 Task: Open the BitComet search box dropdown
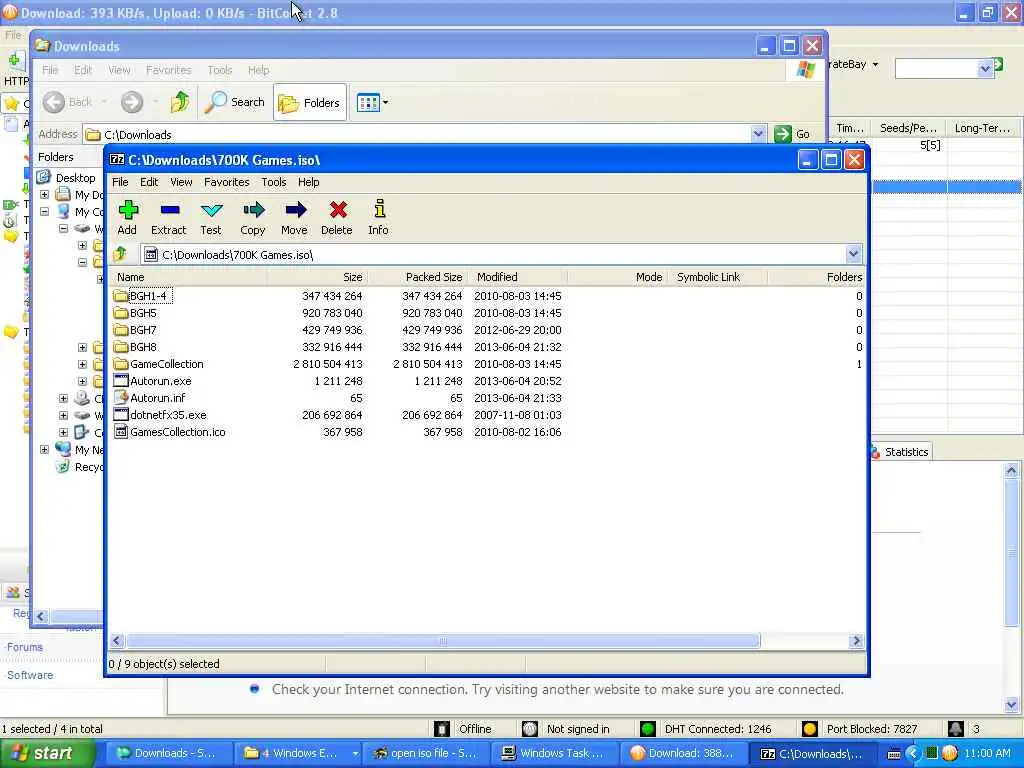point(985,68)
